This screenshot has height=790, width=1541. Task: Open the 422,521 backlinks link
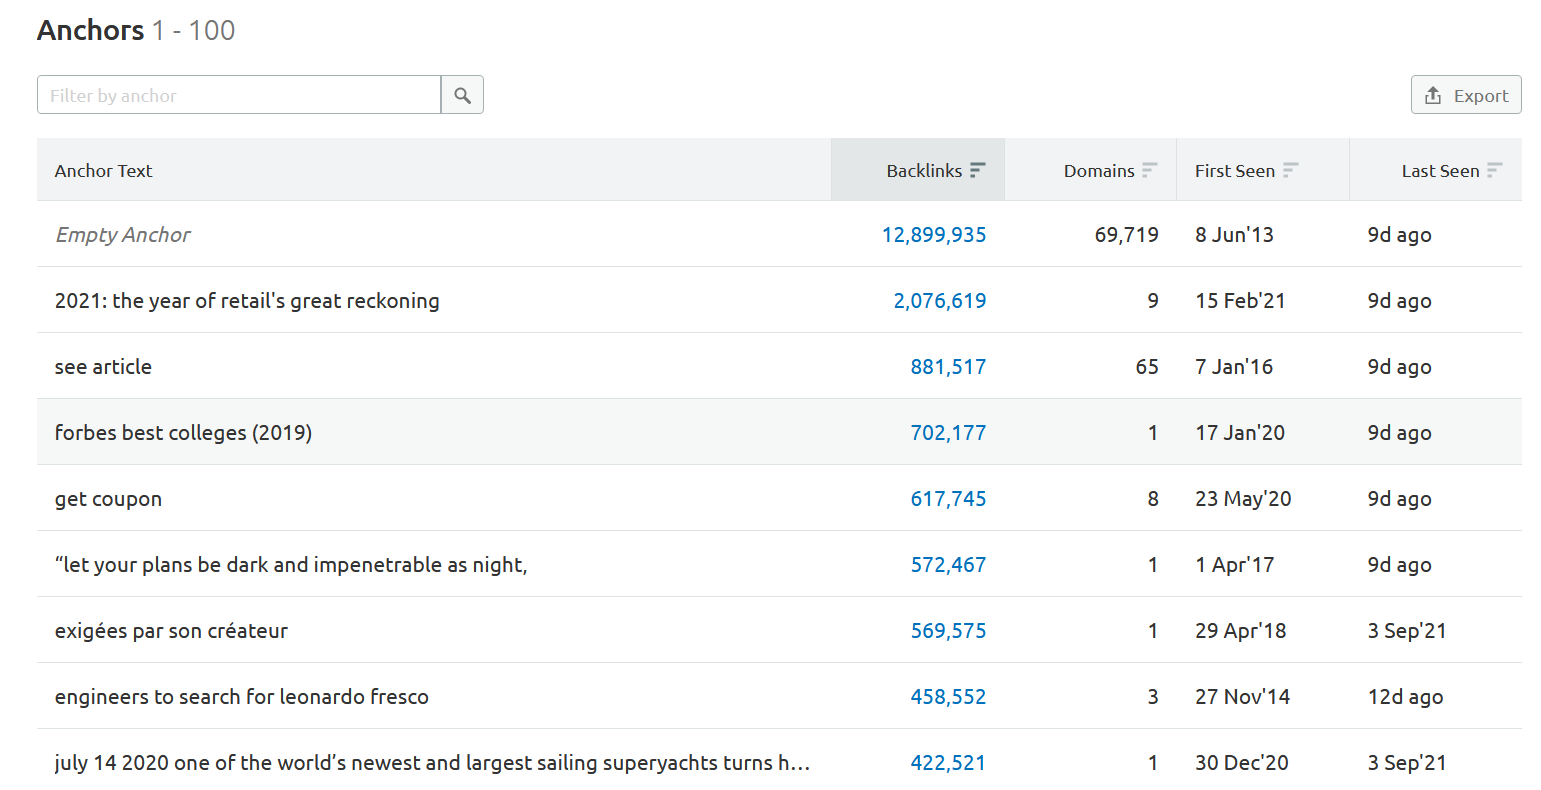click(947, 763)
